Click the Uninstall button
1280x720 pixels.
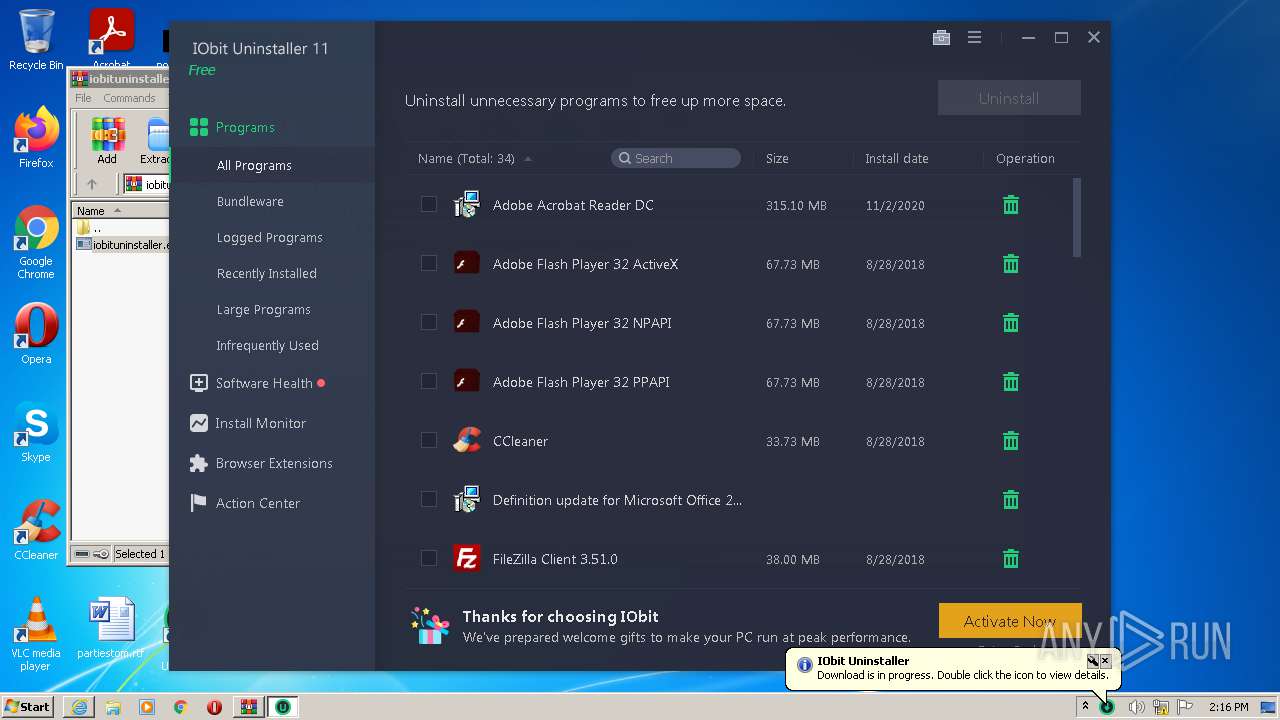[x=1009, y=98]
